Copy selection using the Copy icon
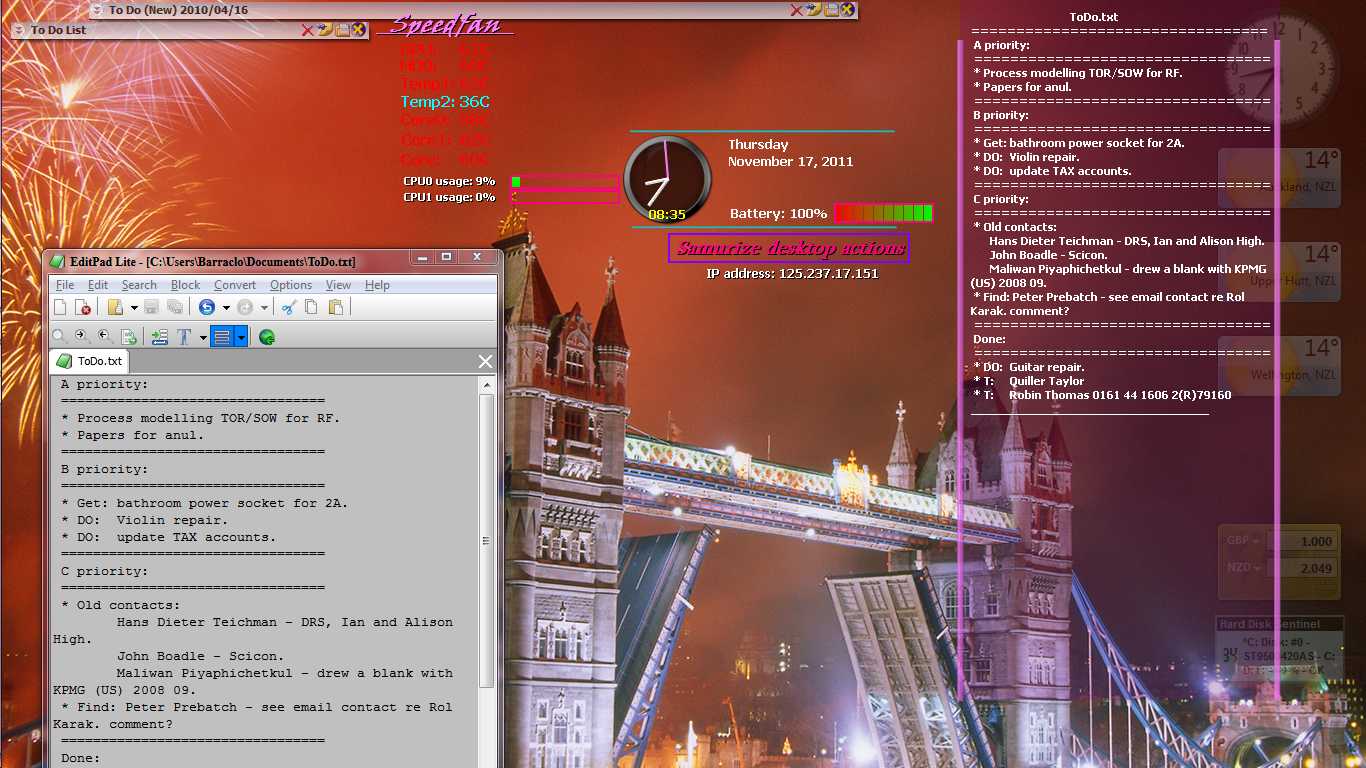This screenshot has width=1366, height=768. pos(311,307)
